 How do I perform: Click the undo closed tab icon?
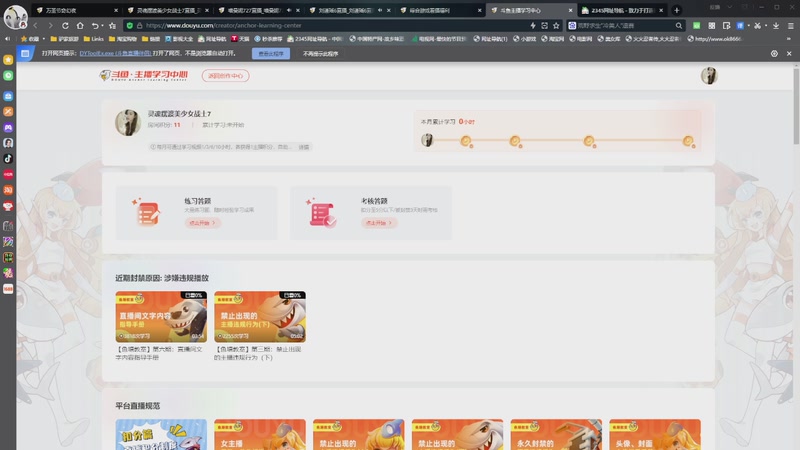[95, 26]
